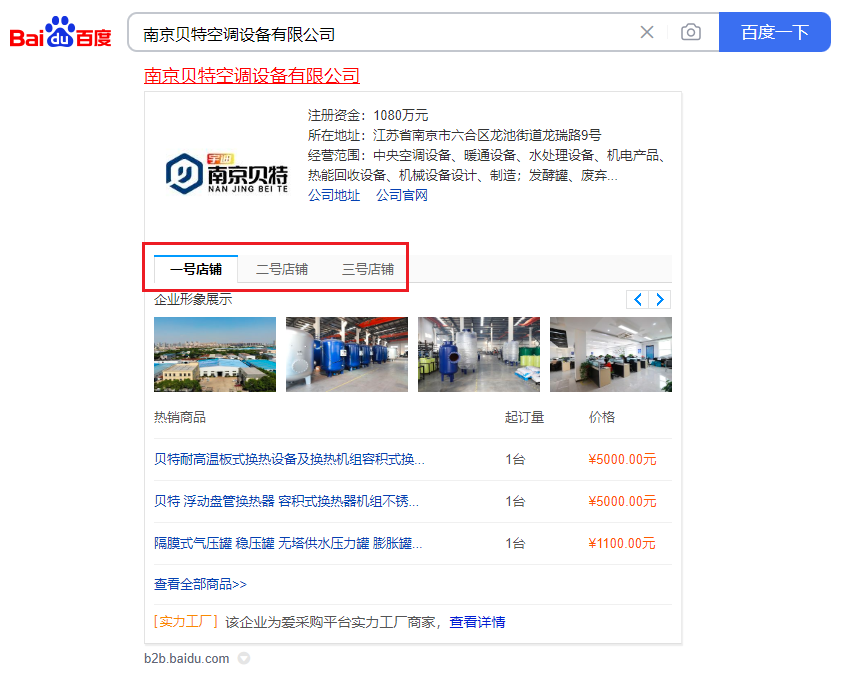The height and width of the screenshot is (683, 857).
Task: Clear the search box with the X icon
Action: (647, 32)
